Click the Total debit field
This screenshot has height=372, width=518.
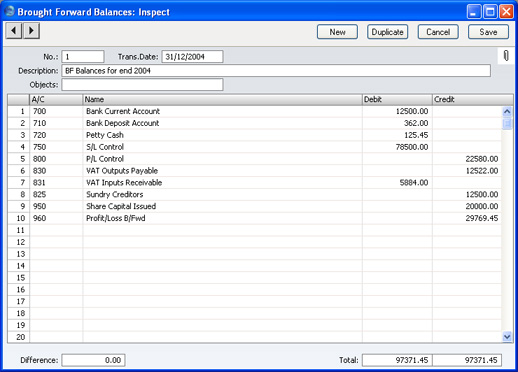pos(397,360)
